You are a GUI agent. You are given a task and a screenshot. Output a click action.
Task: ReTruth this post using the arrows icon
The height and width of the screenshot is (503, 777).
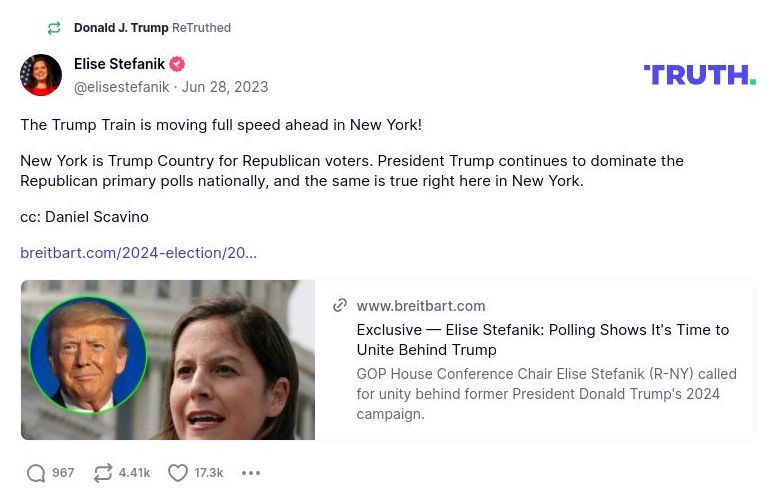click(x=103, y=473)
